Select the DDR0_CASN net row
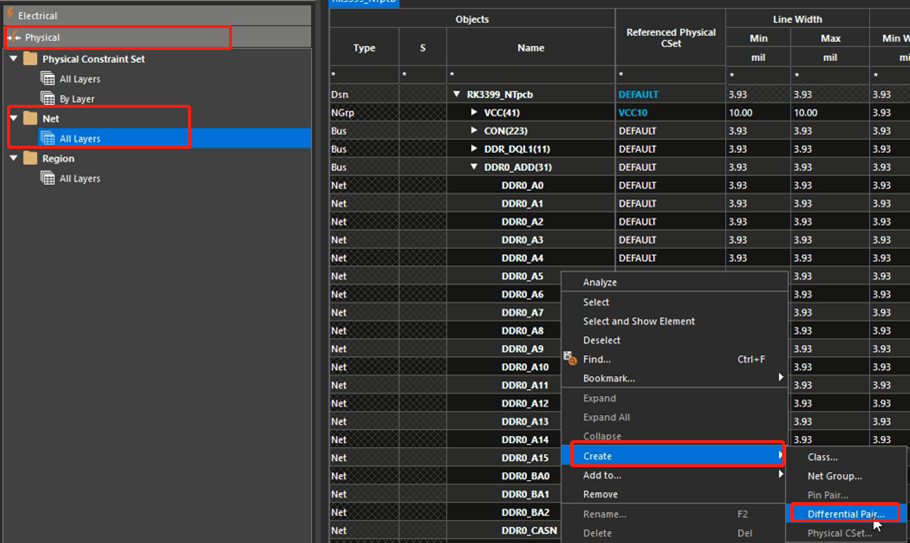The height and width of the screenshot is (543, 910). click(x=529, y=530)
